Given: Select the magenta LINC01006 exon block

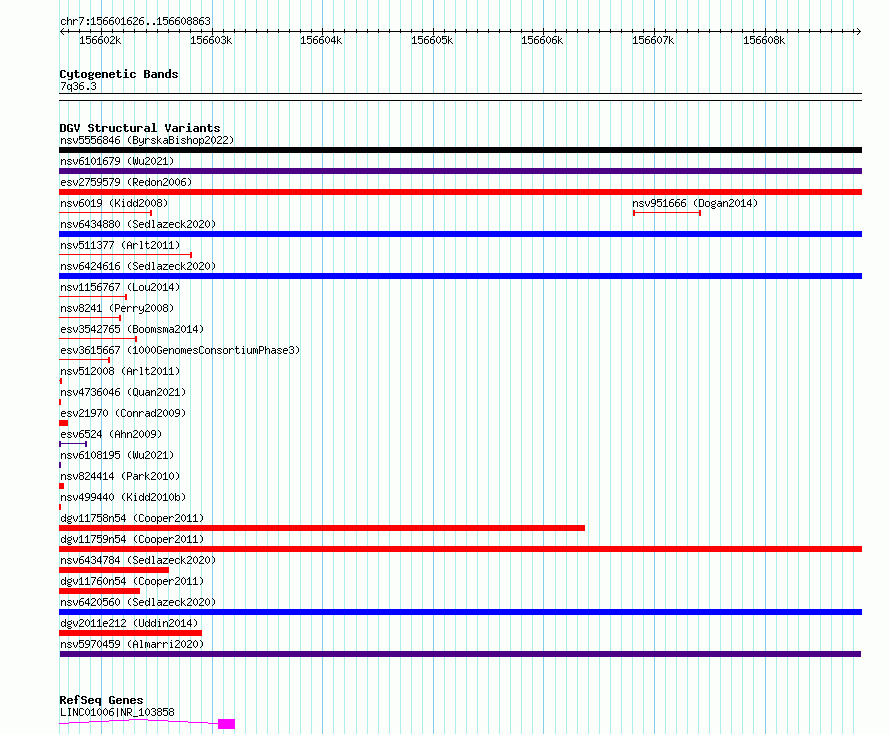Looking at the screenshot, I should tap(226, 724).
